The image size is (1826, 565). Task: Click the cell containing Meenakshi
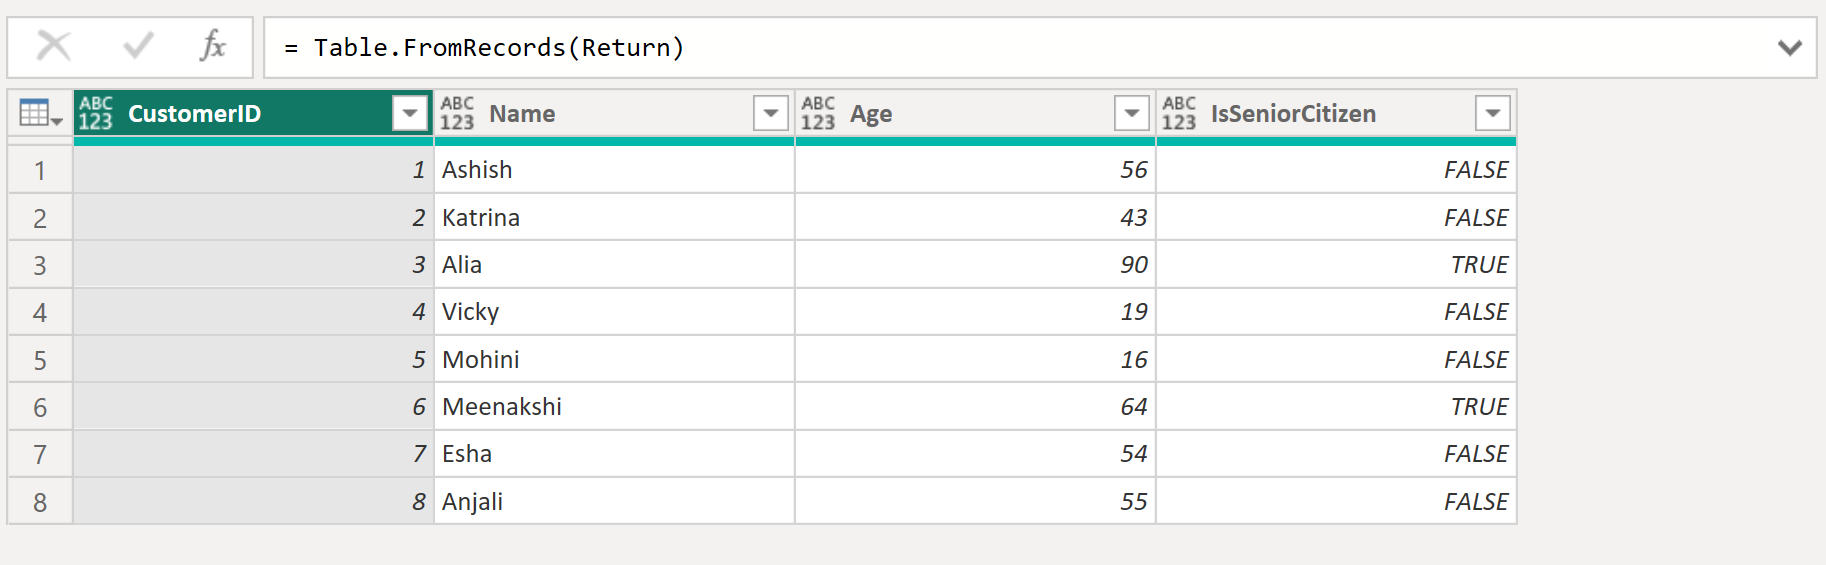click(x=502, y=407)
